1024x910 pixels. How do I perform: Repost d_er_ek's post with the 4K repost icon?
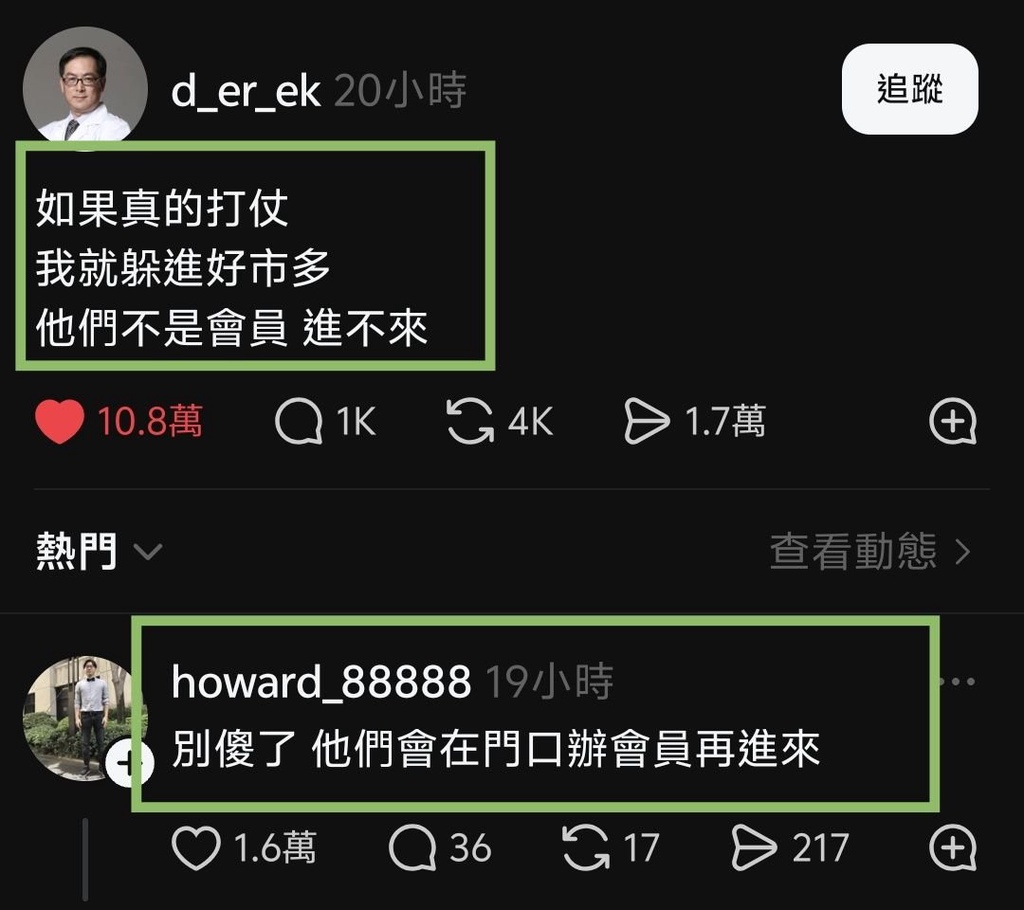pos(470,421)
